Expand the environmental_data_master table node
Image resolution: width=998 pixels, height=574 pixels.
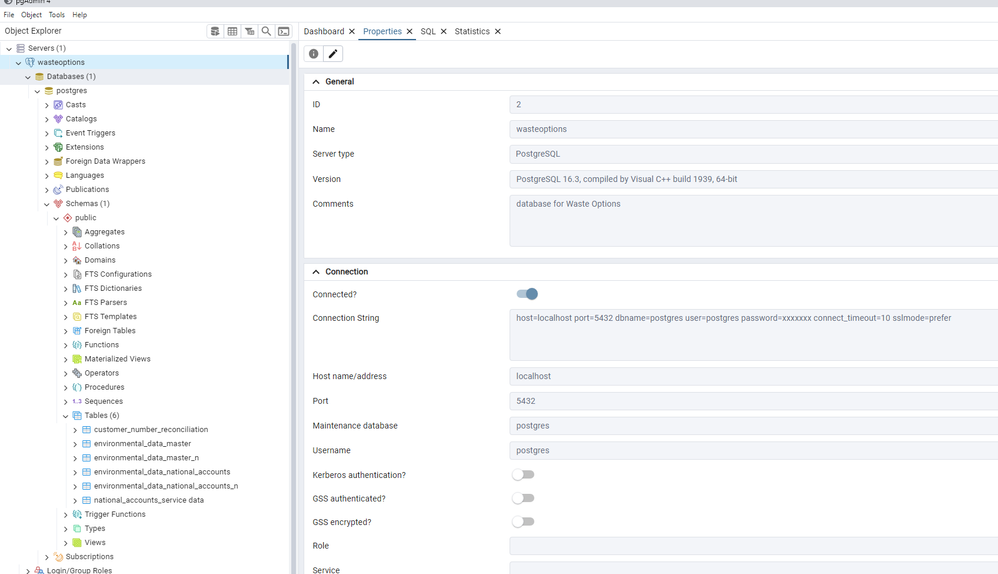75,444
